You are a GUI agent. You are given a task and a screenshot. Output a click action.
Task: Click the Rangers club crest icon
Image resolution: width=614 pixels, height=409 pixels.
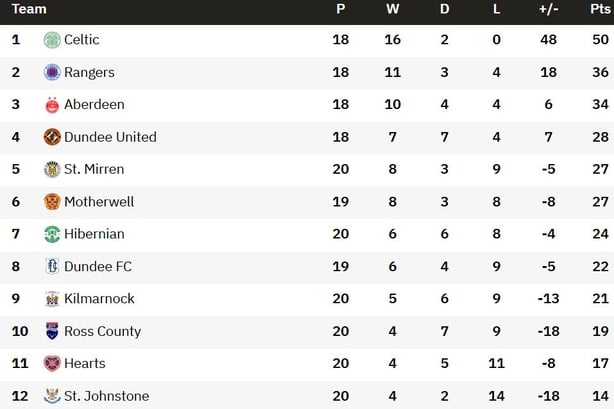point(52,72)
